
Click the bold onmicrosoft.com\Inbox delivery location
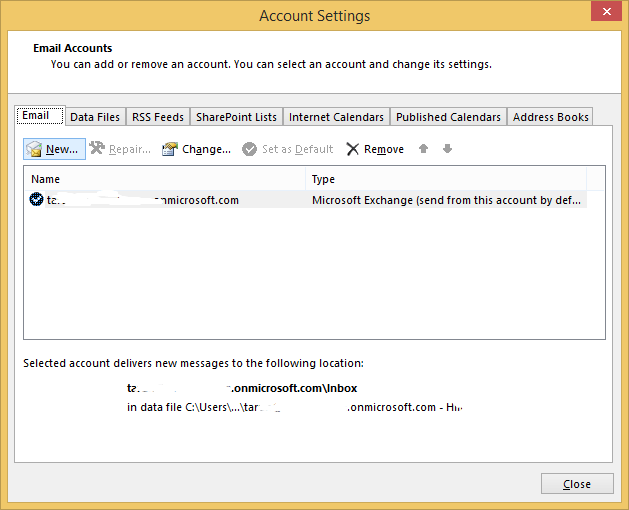242,388
